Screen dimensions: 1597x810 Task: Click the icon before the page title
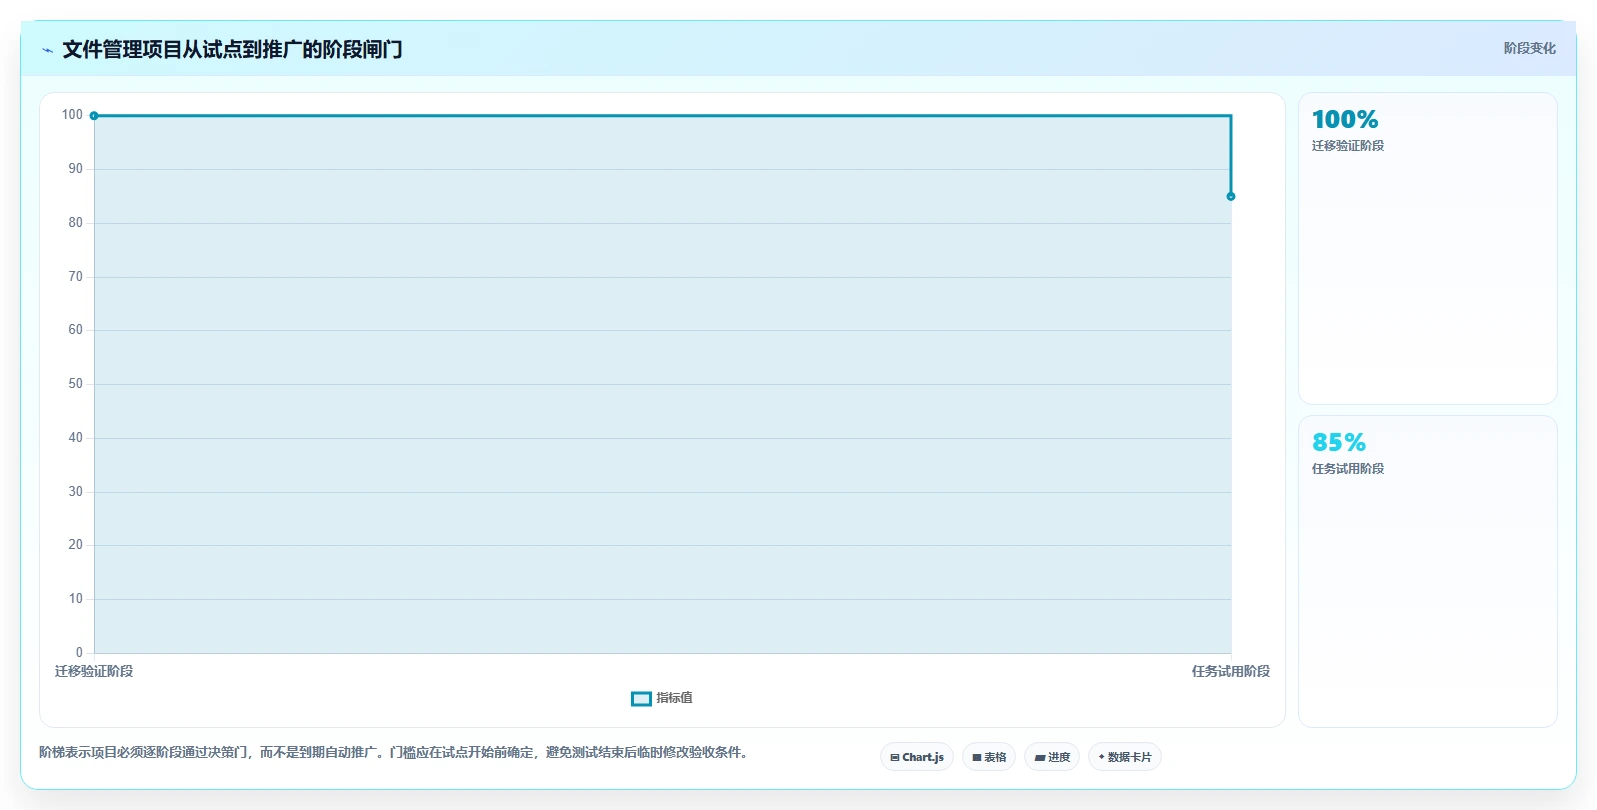[47, 50]
